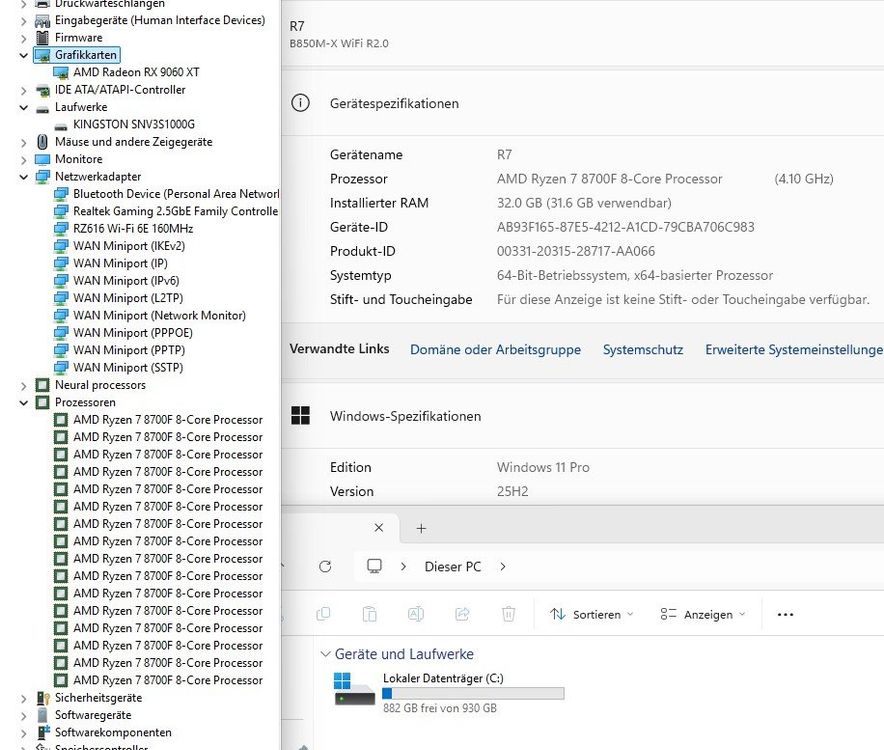This screenshot has width=884, height=750.
Task: Click the Paste clipboard icon
Action: (369, 614)
